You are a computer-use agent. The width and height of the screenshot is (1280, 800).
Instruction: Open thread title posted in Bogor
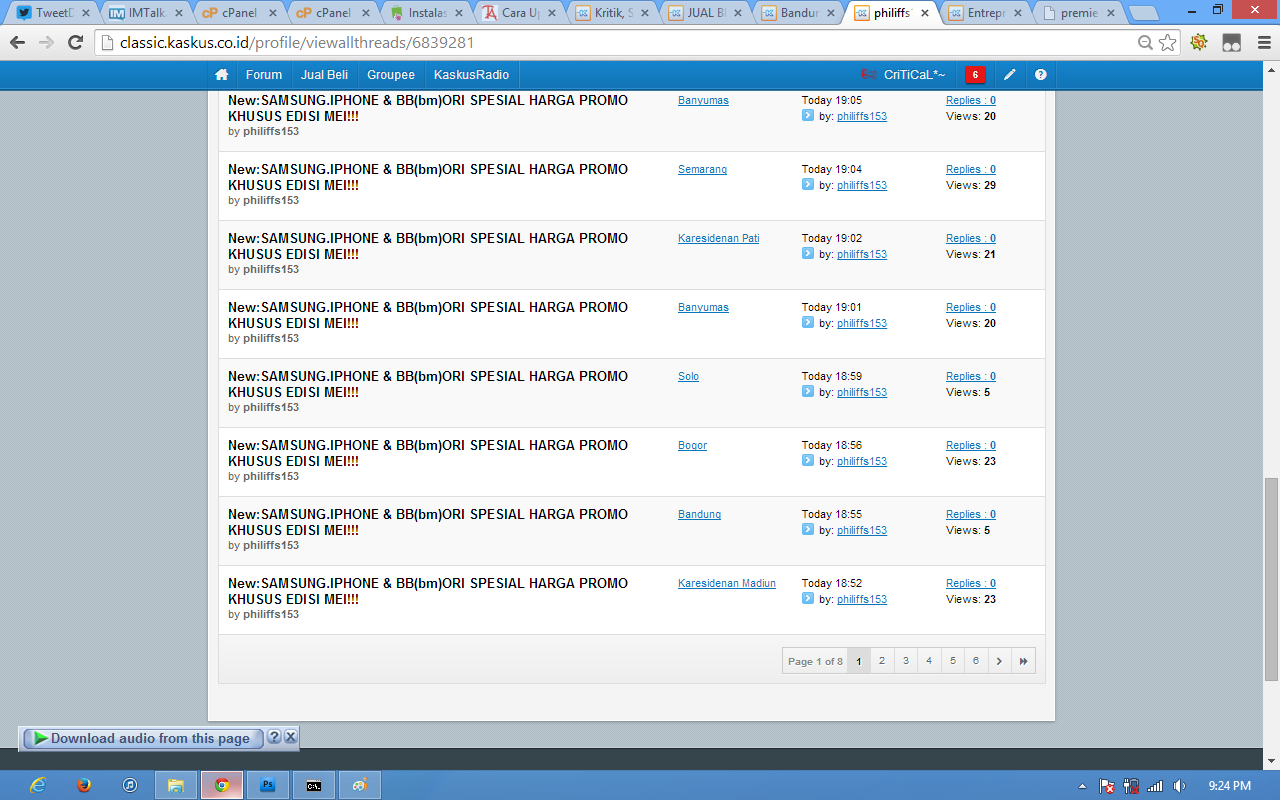coord(428,453)
